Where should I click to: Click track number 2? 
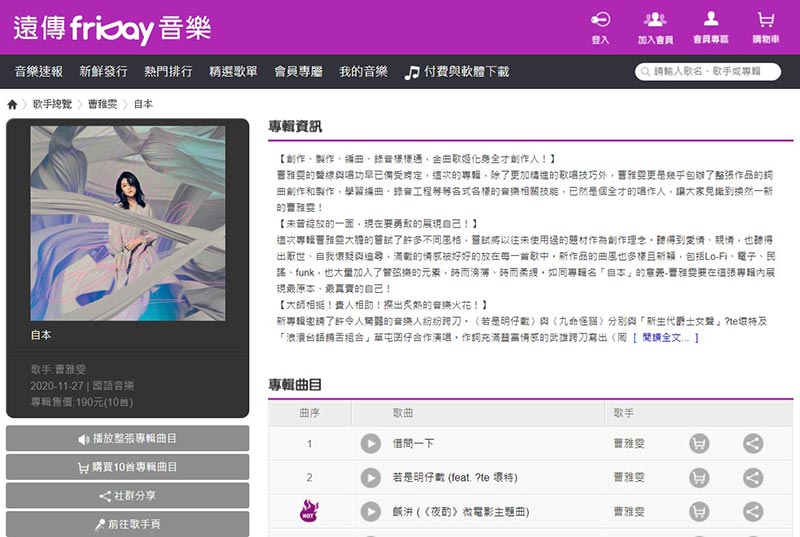tap(309, 478)
